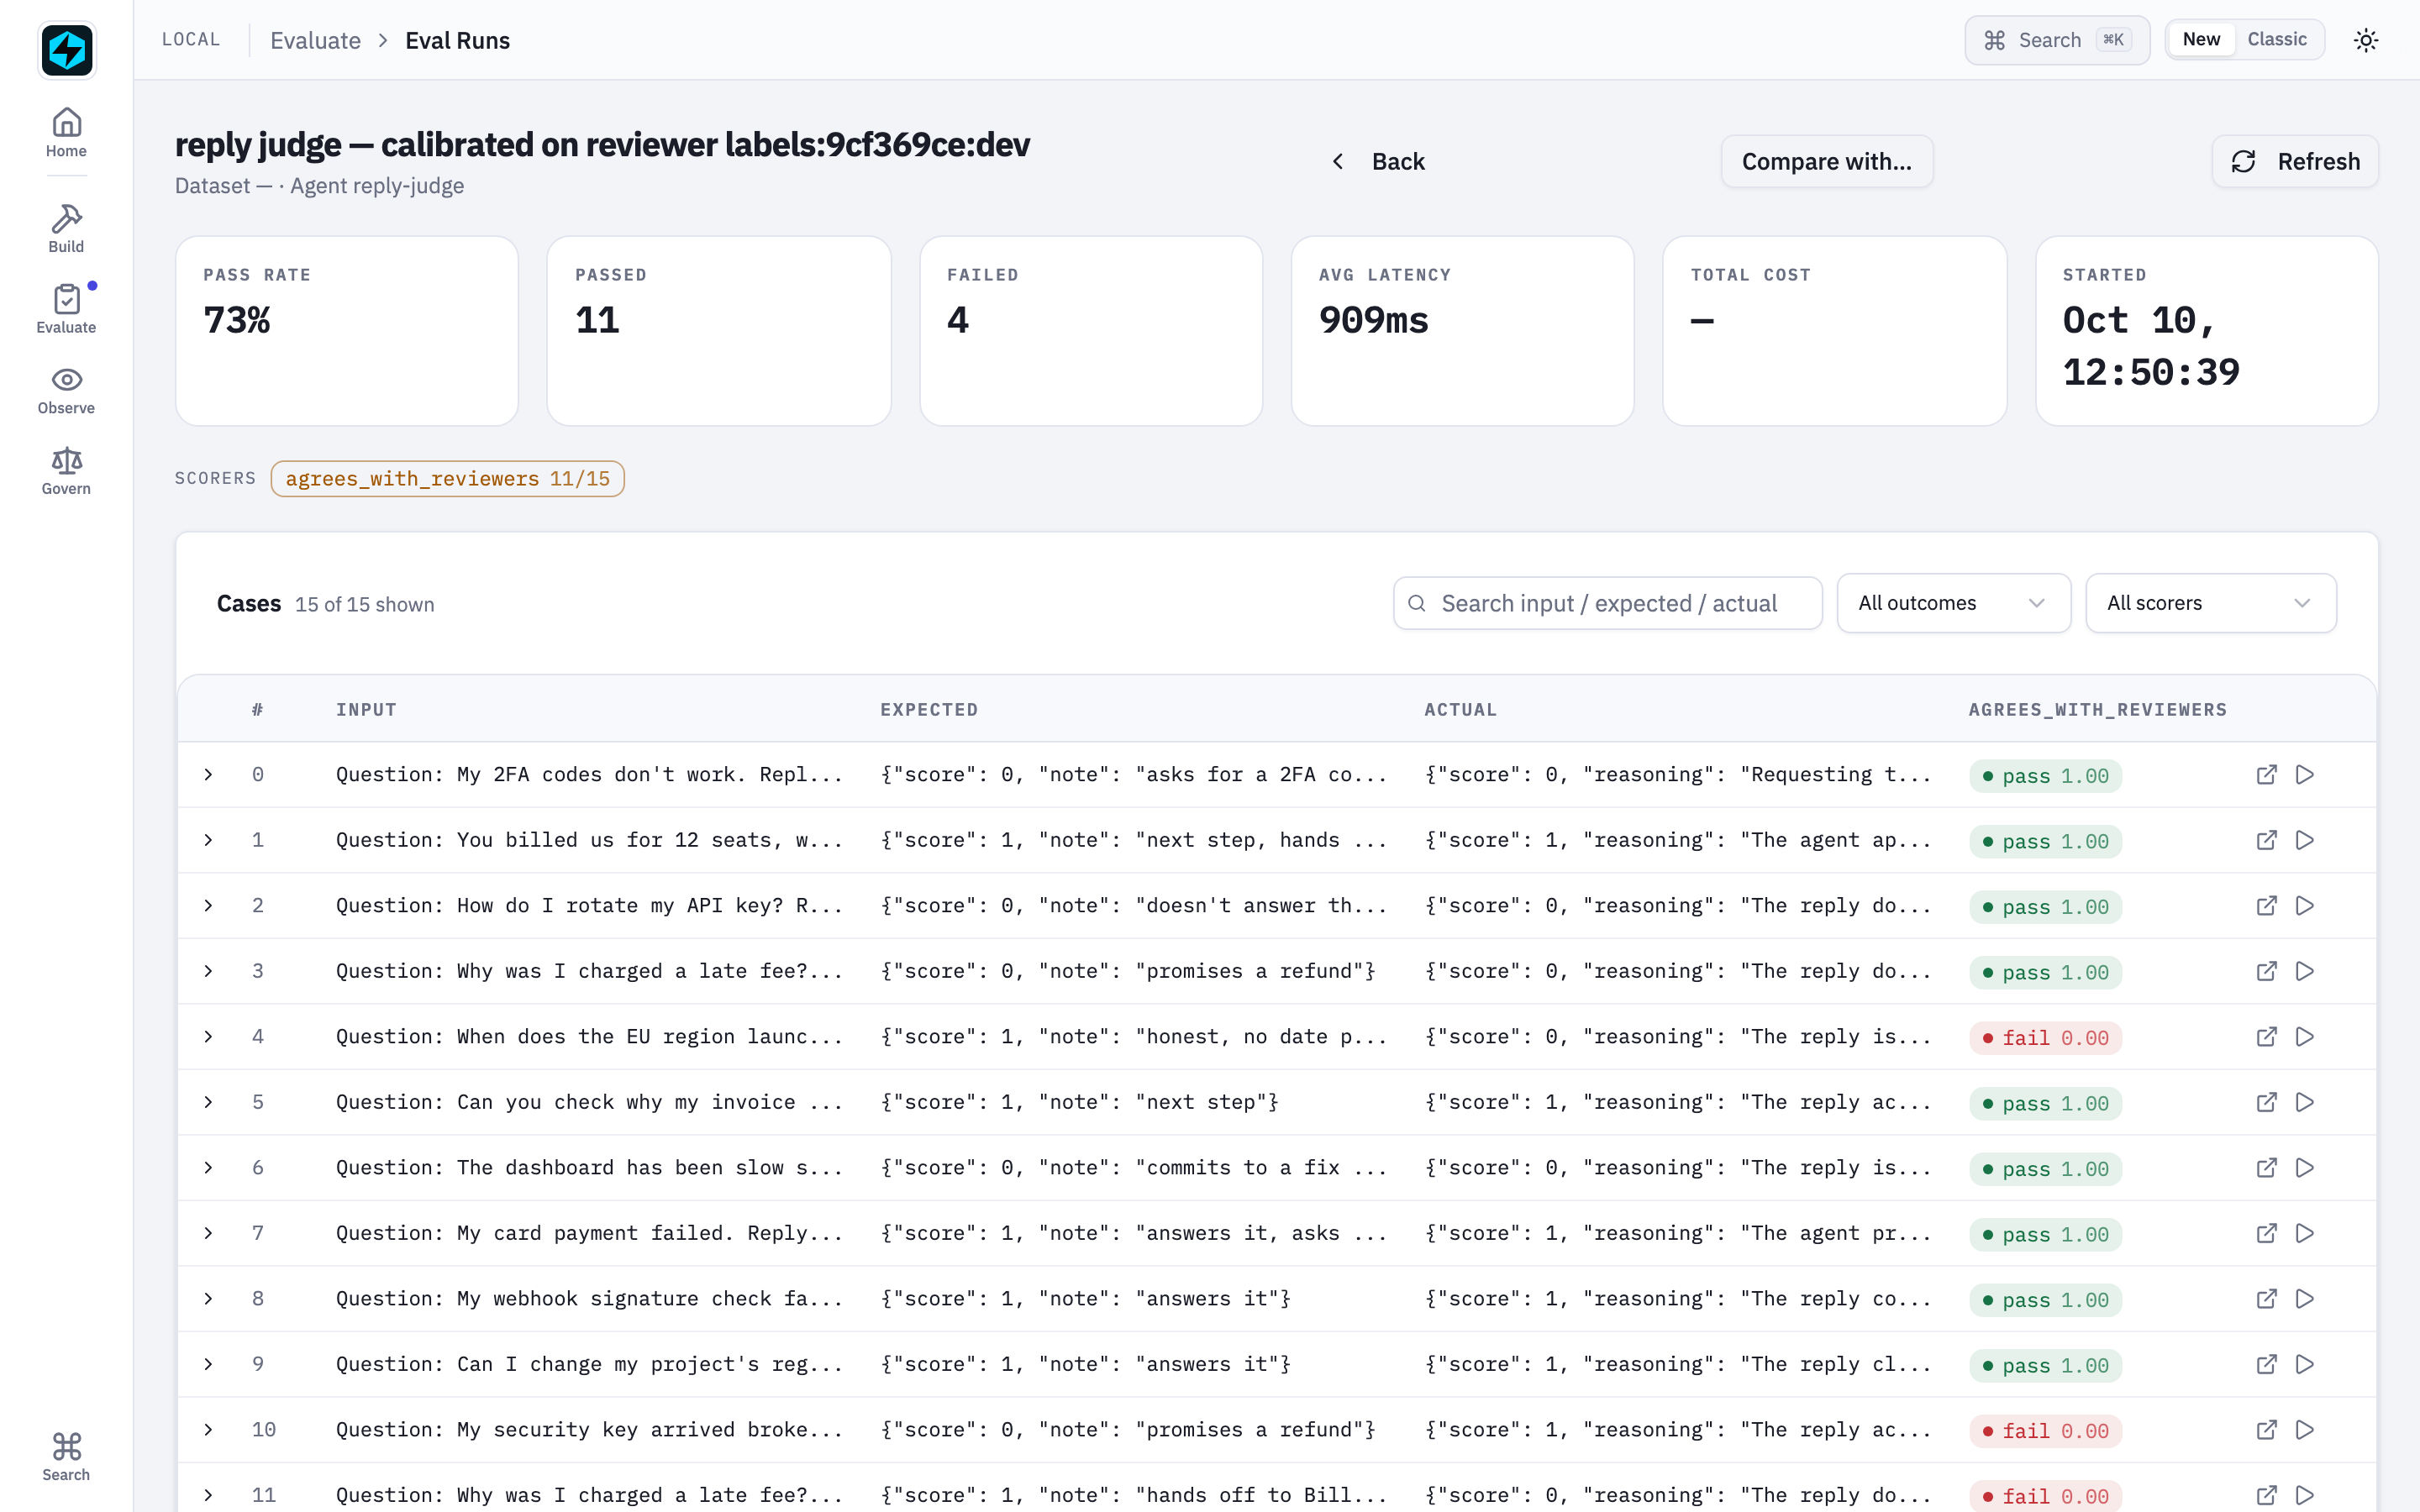
Task: Rerun case 2 with play icon
Action: tap(2305, 905)
